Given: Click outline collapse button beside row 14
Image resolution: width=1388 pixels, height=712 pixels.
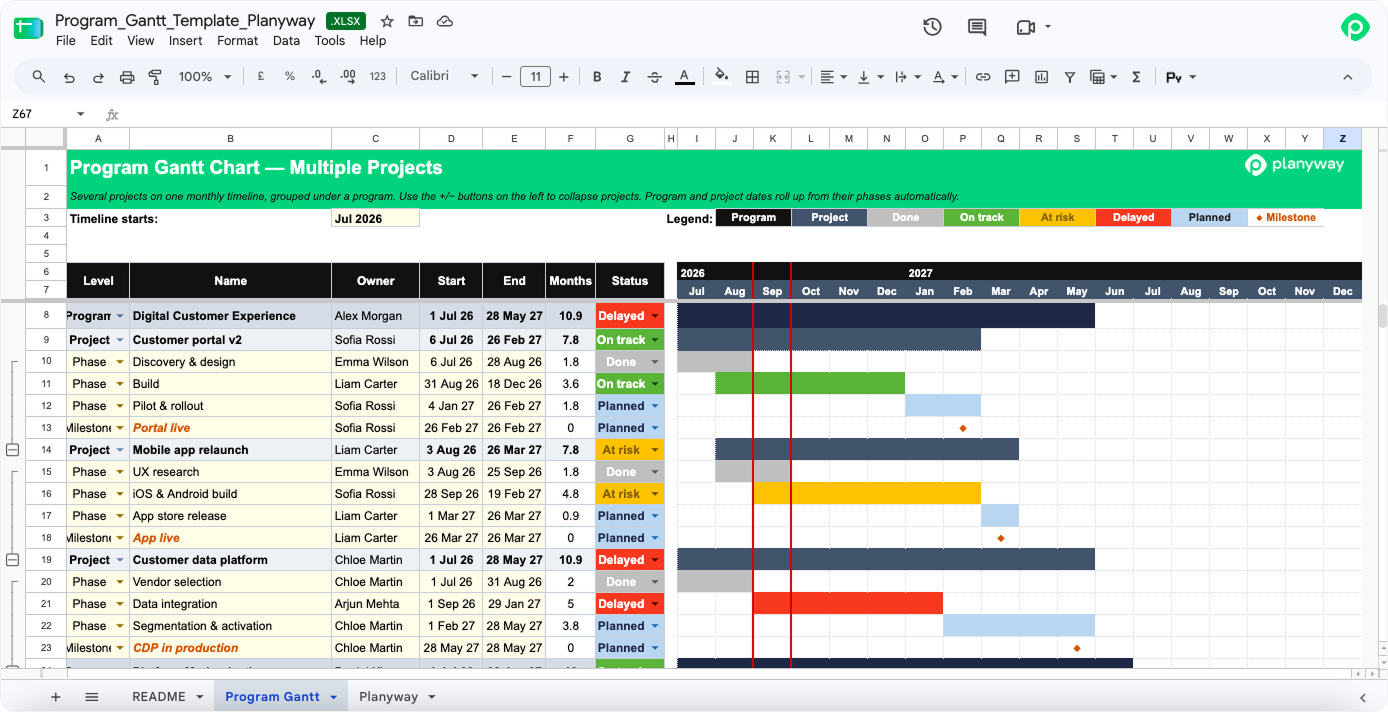Looking at the screenshot, I should tap(13, 450).
